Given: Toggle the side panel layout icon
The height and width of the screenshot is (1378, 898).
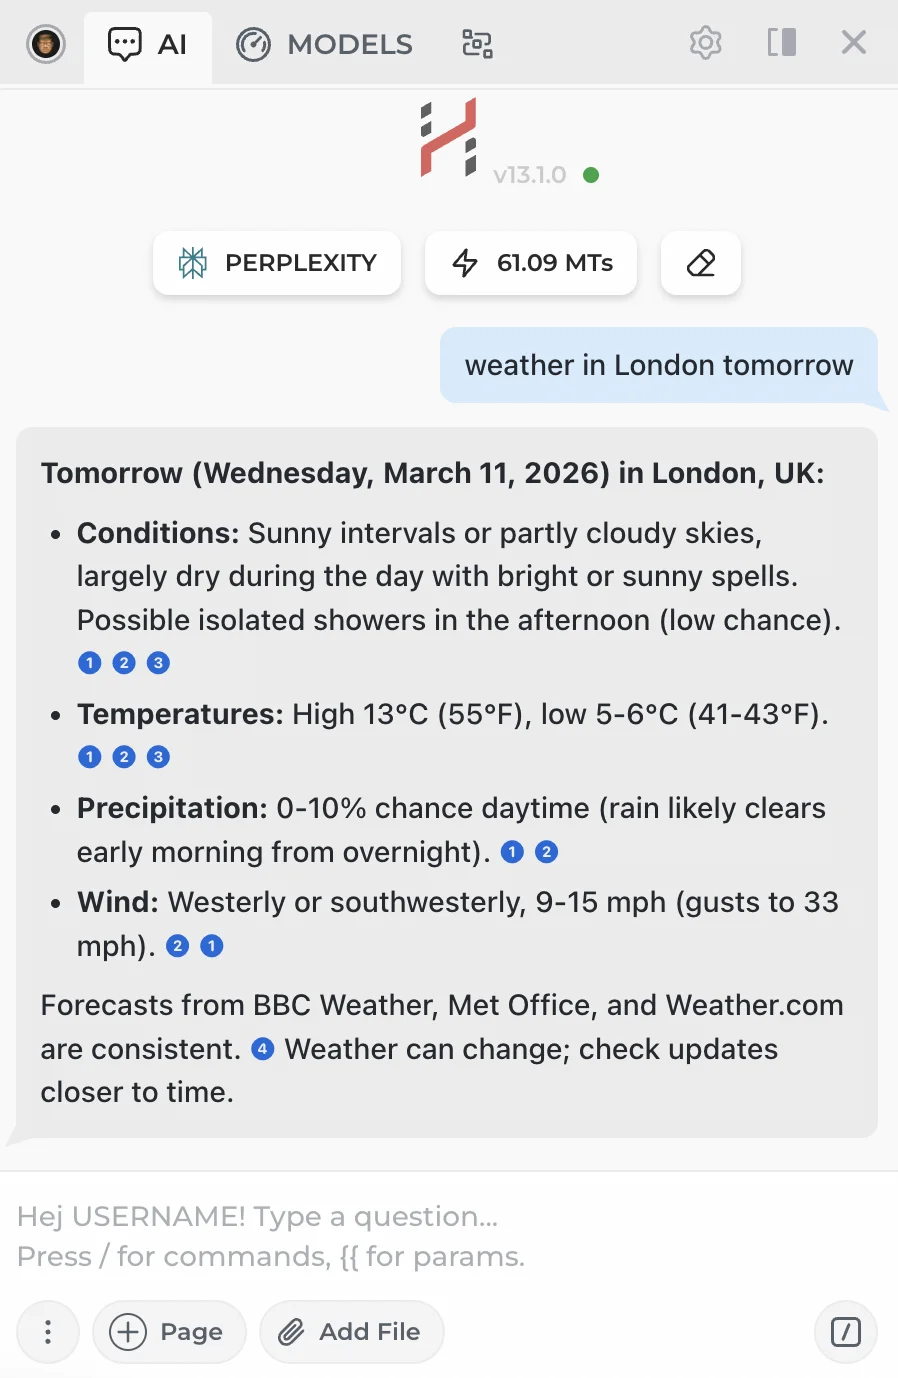Looking at the screenshot, I should [x=781, y=43].
